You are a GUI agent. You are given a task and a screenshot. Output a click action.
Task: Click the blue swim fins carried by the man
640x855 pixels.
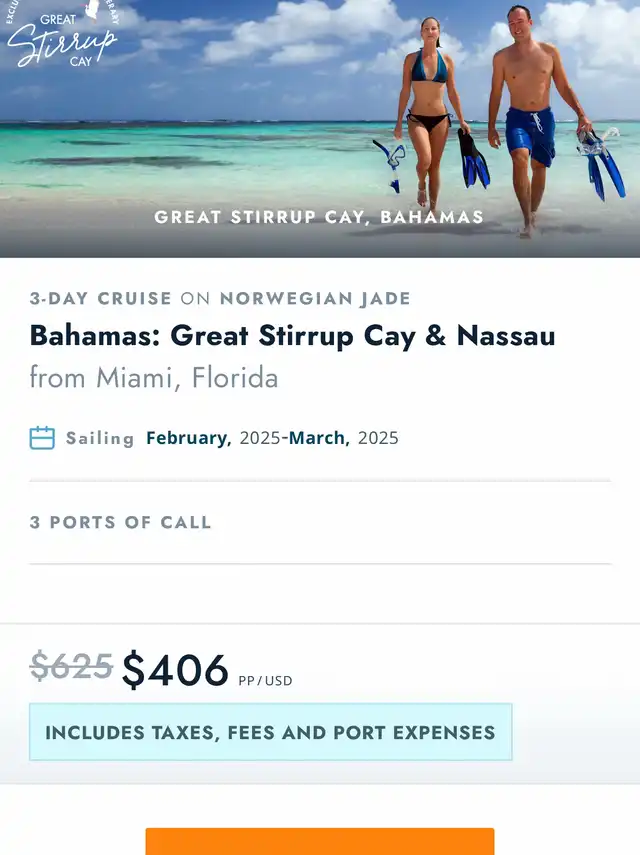[604, 166]
